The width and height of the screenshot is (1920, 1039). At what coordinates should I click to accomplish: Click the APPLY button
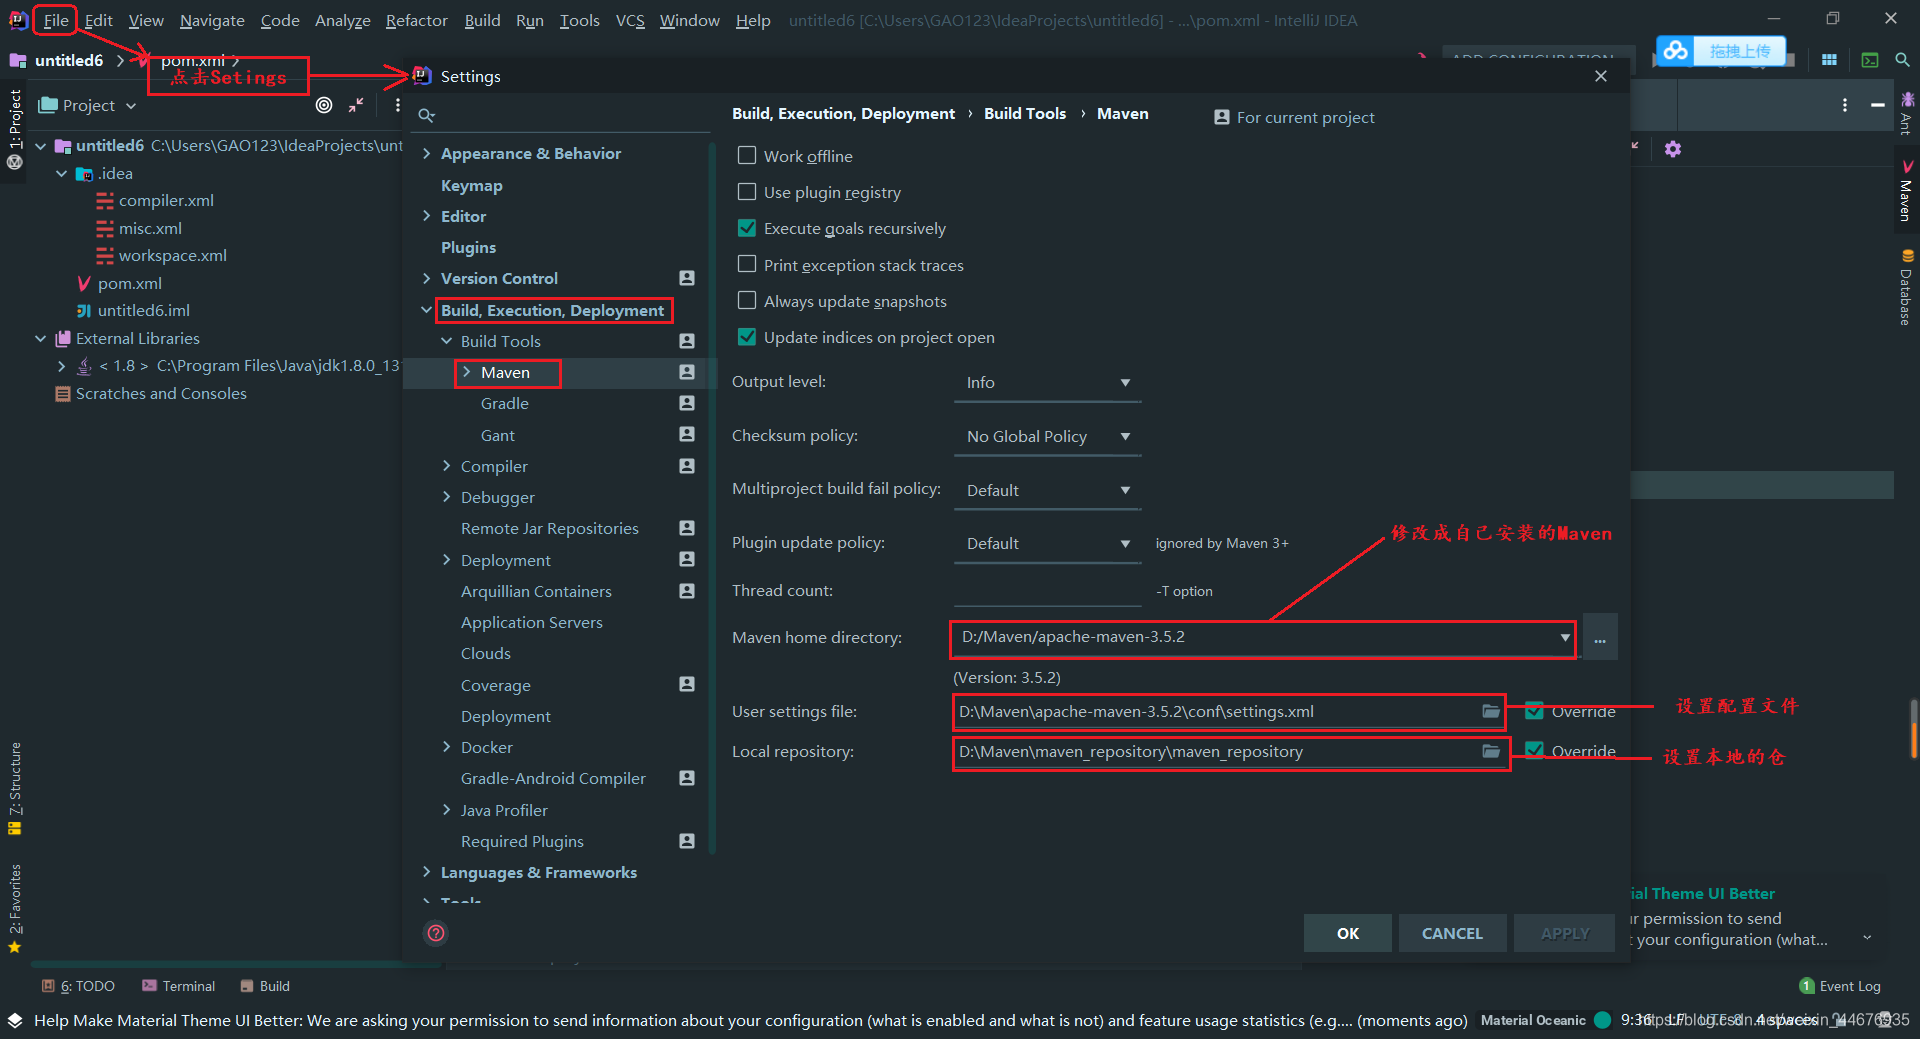(x=1565, y=933)
